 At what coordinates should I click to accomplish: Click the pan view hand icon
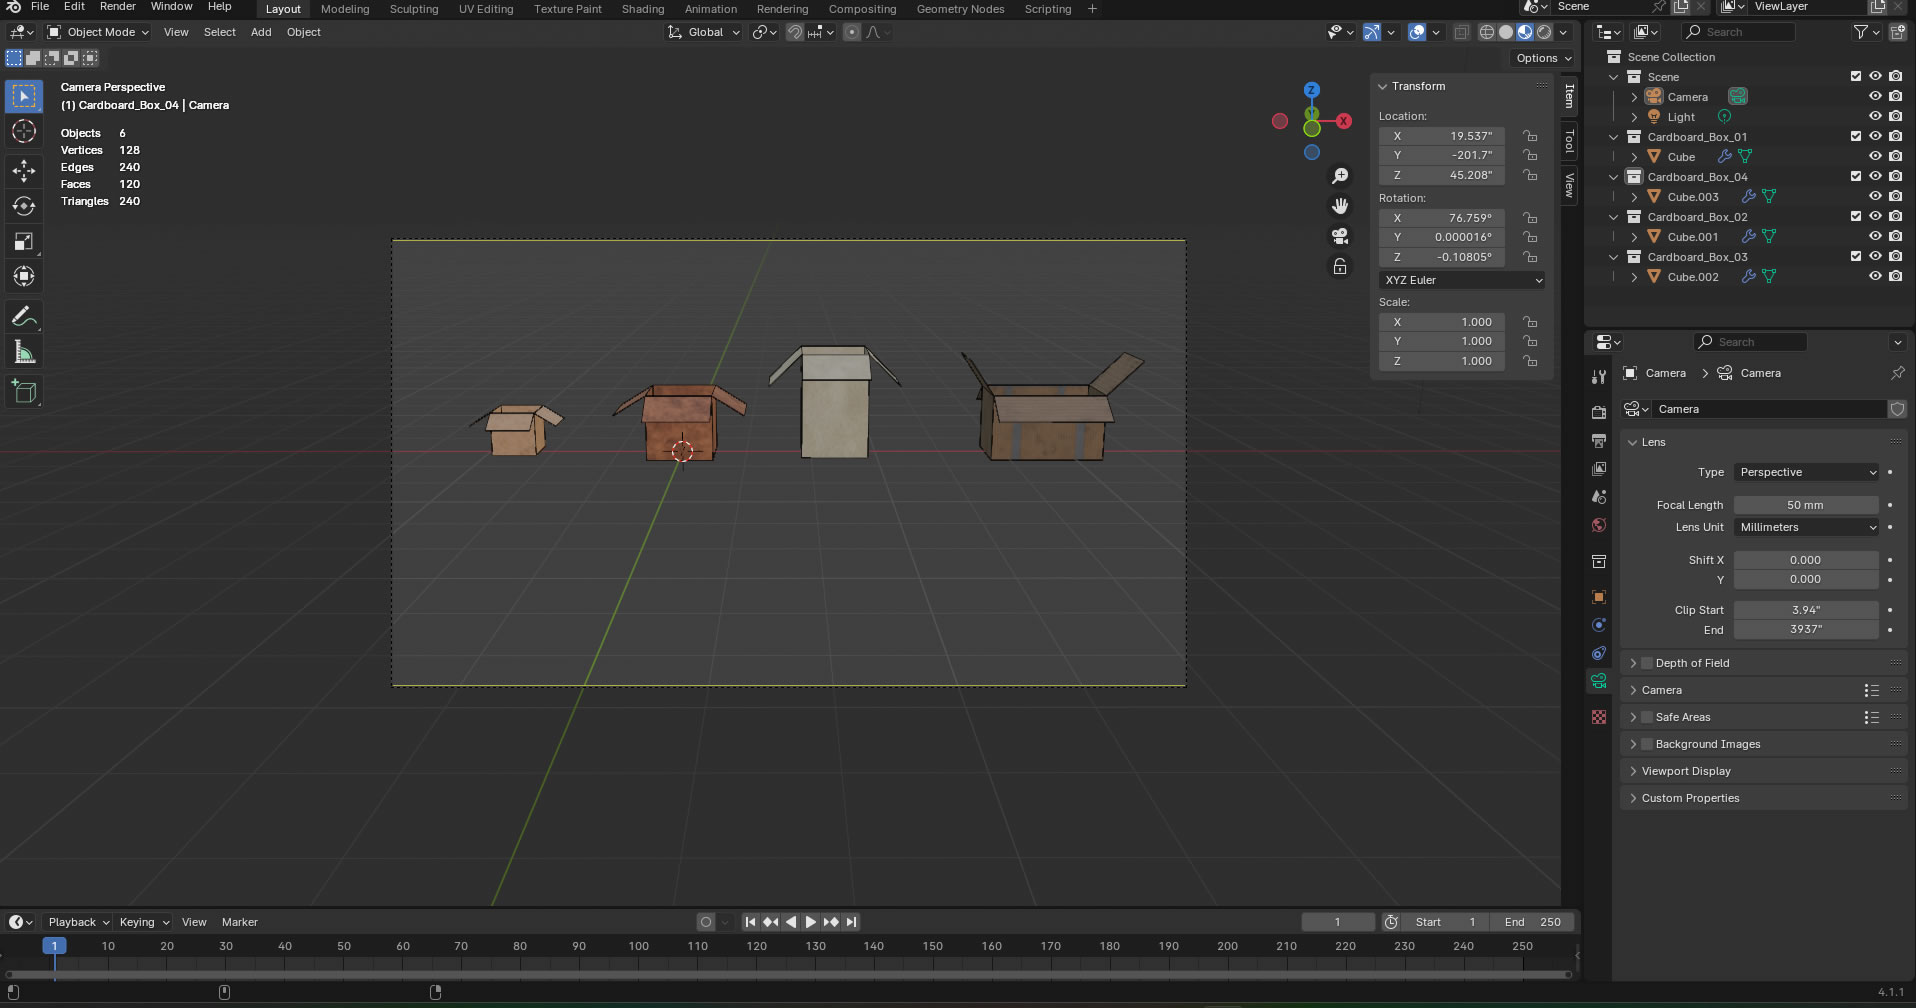pyautogui.click(x=1340, y=206)
